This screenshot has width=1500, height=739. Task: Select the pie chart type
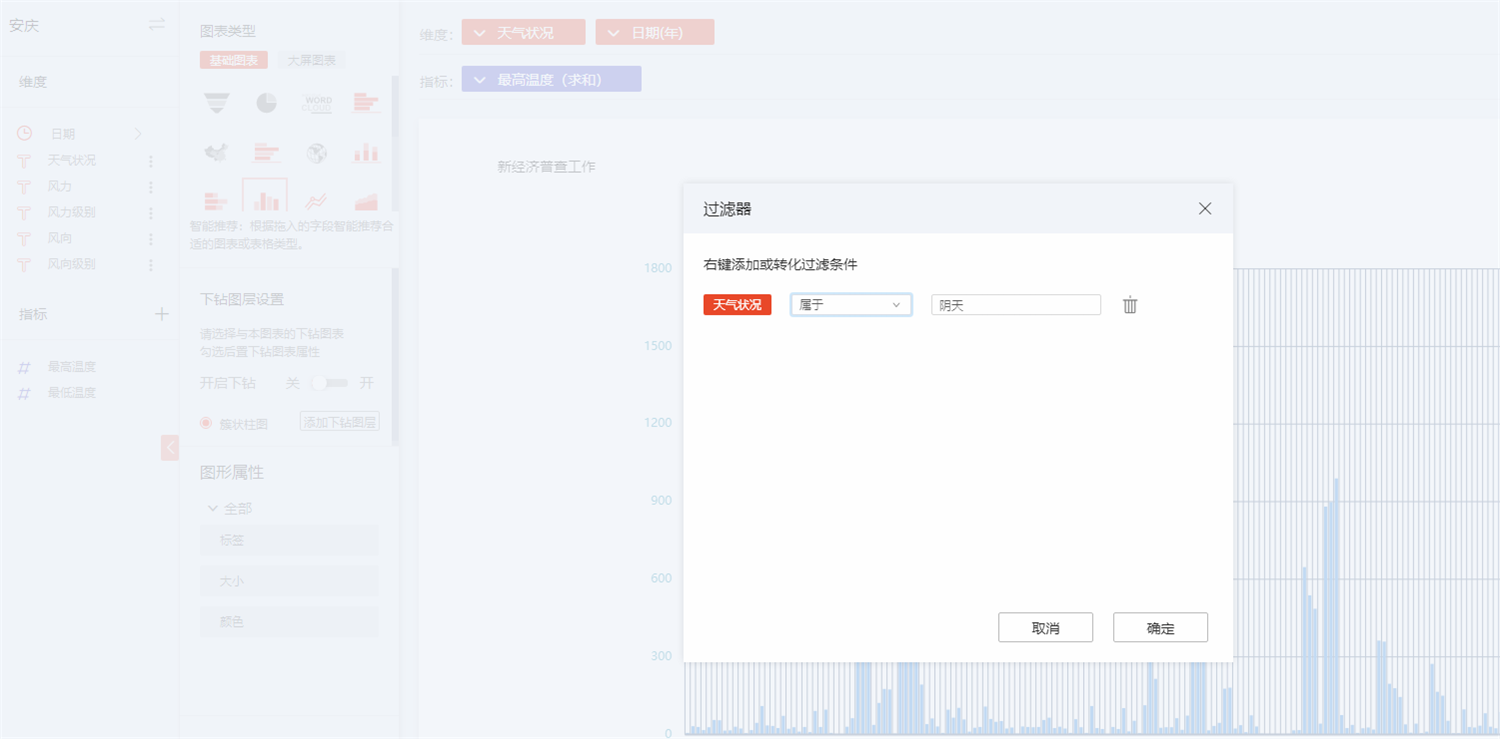coord(266,103)
